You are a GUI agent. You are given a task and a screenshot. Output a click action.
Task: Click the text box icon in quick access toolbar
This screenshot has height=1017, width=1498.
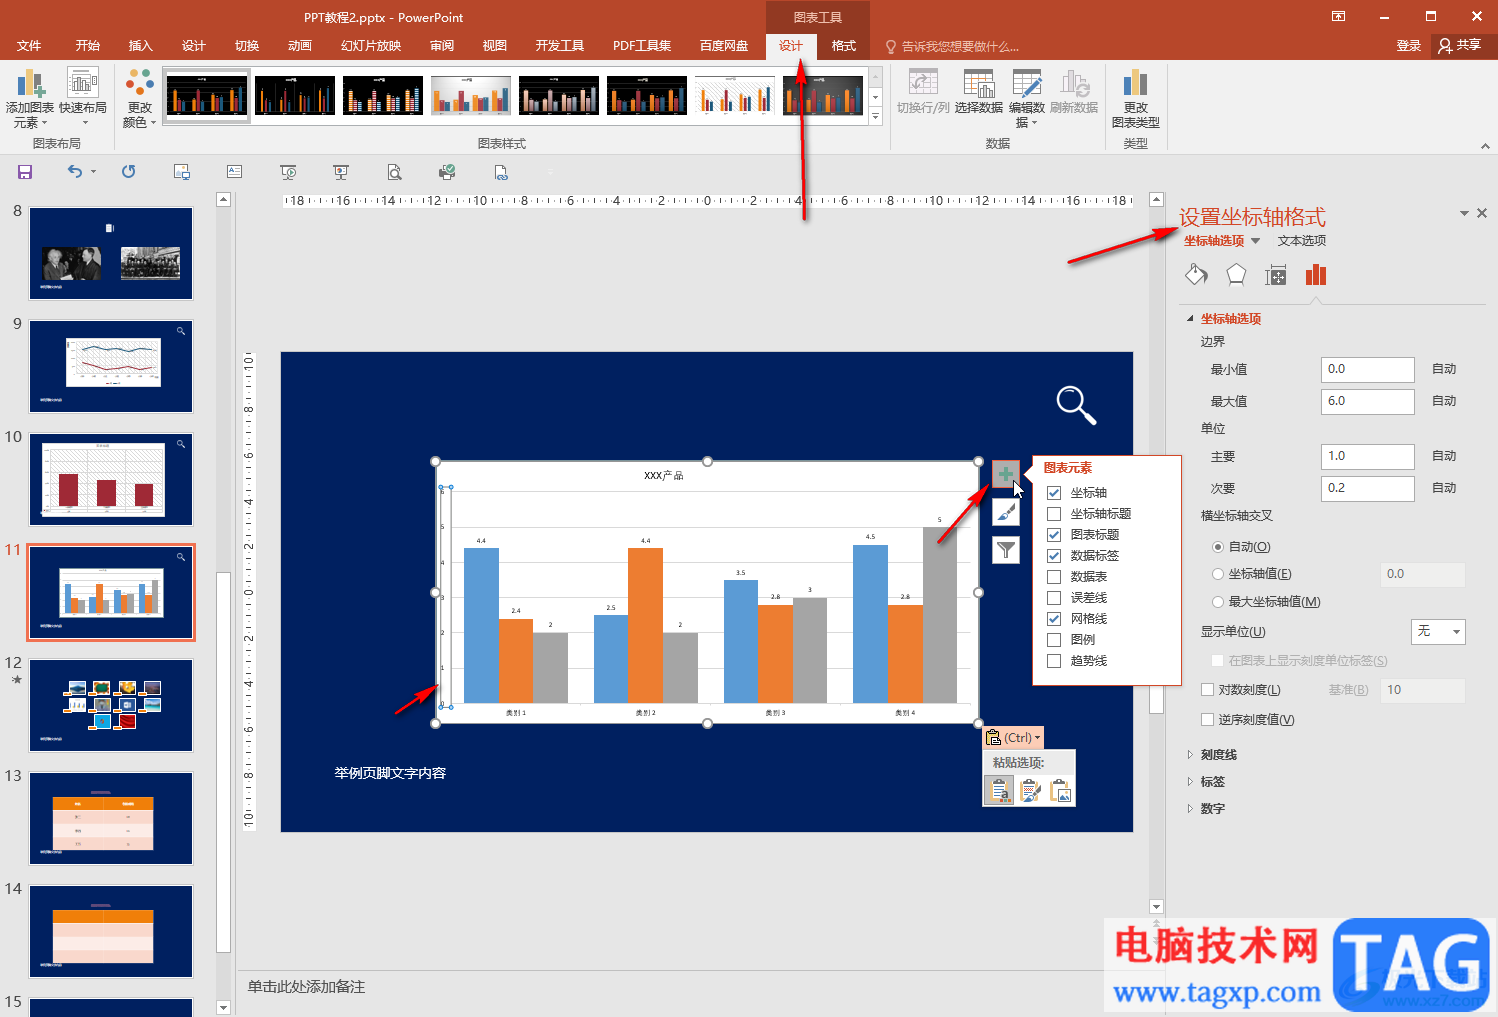(x=234, y=172)
